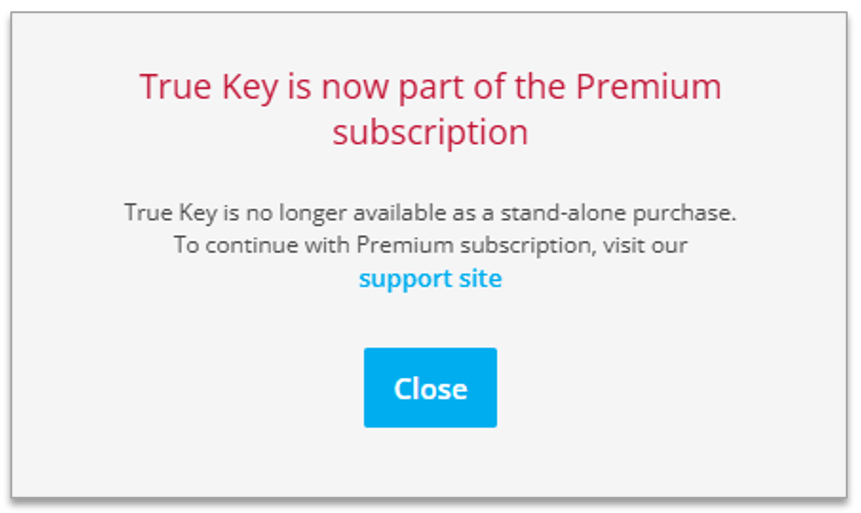
Task: Click the word 'Premium' in the heading
Action: point(648,87)
